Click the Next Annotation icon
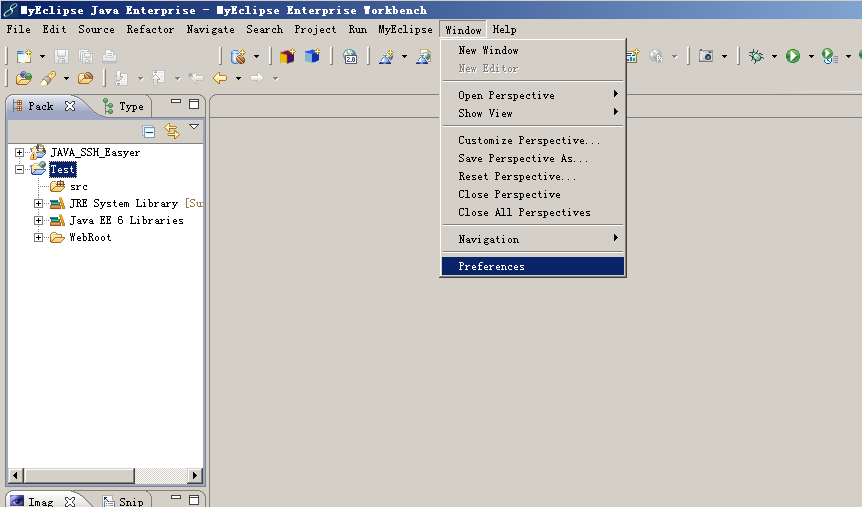 coord(121,78)
